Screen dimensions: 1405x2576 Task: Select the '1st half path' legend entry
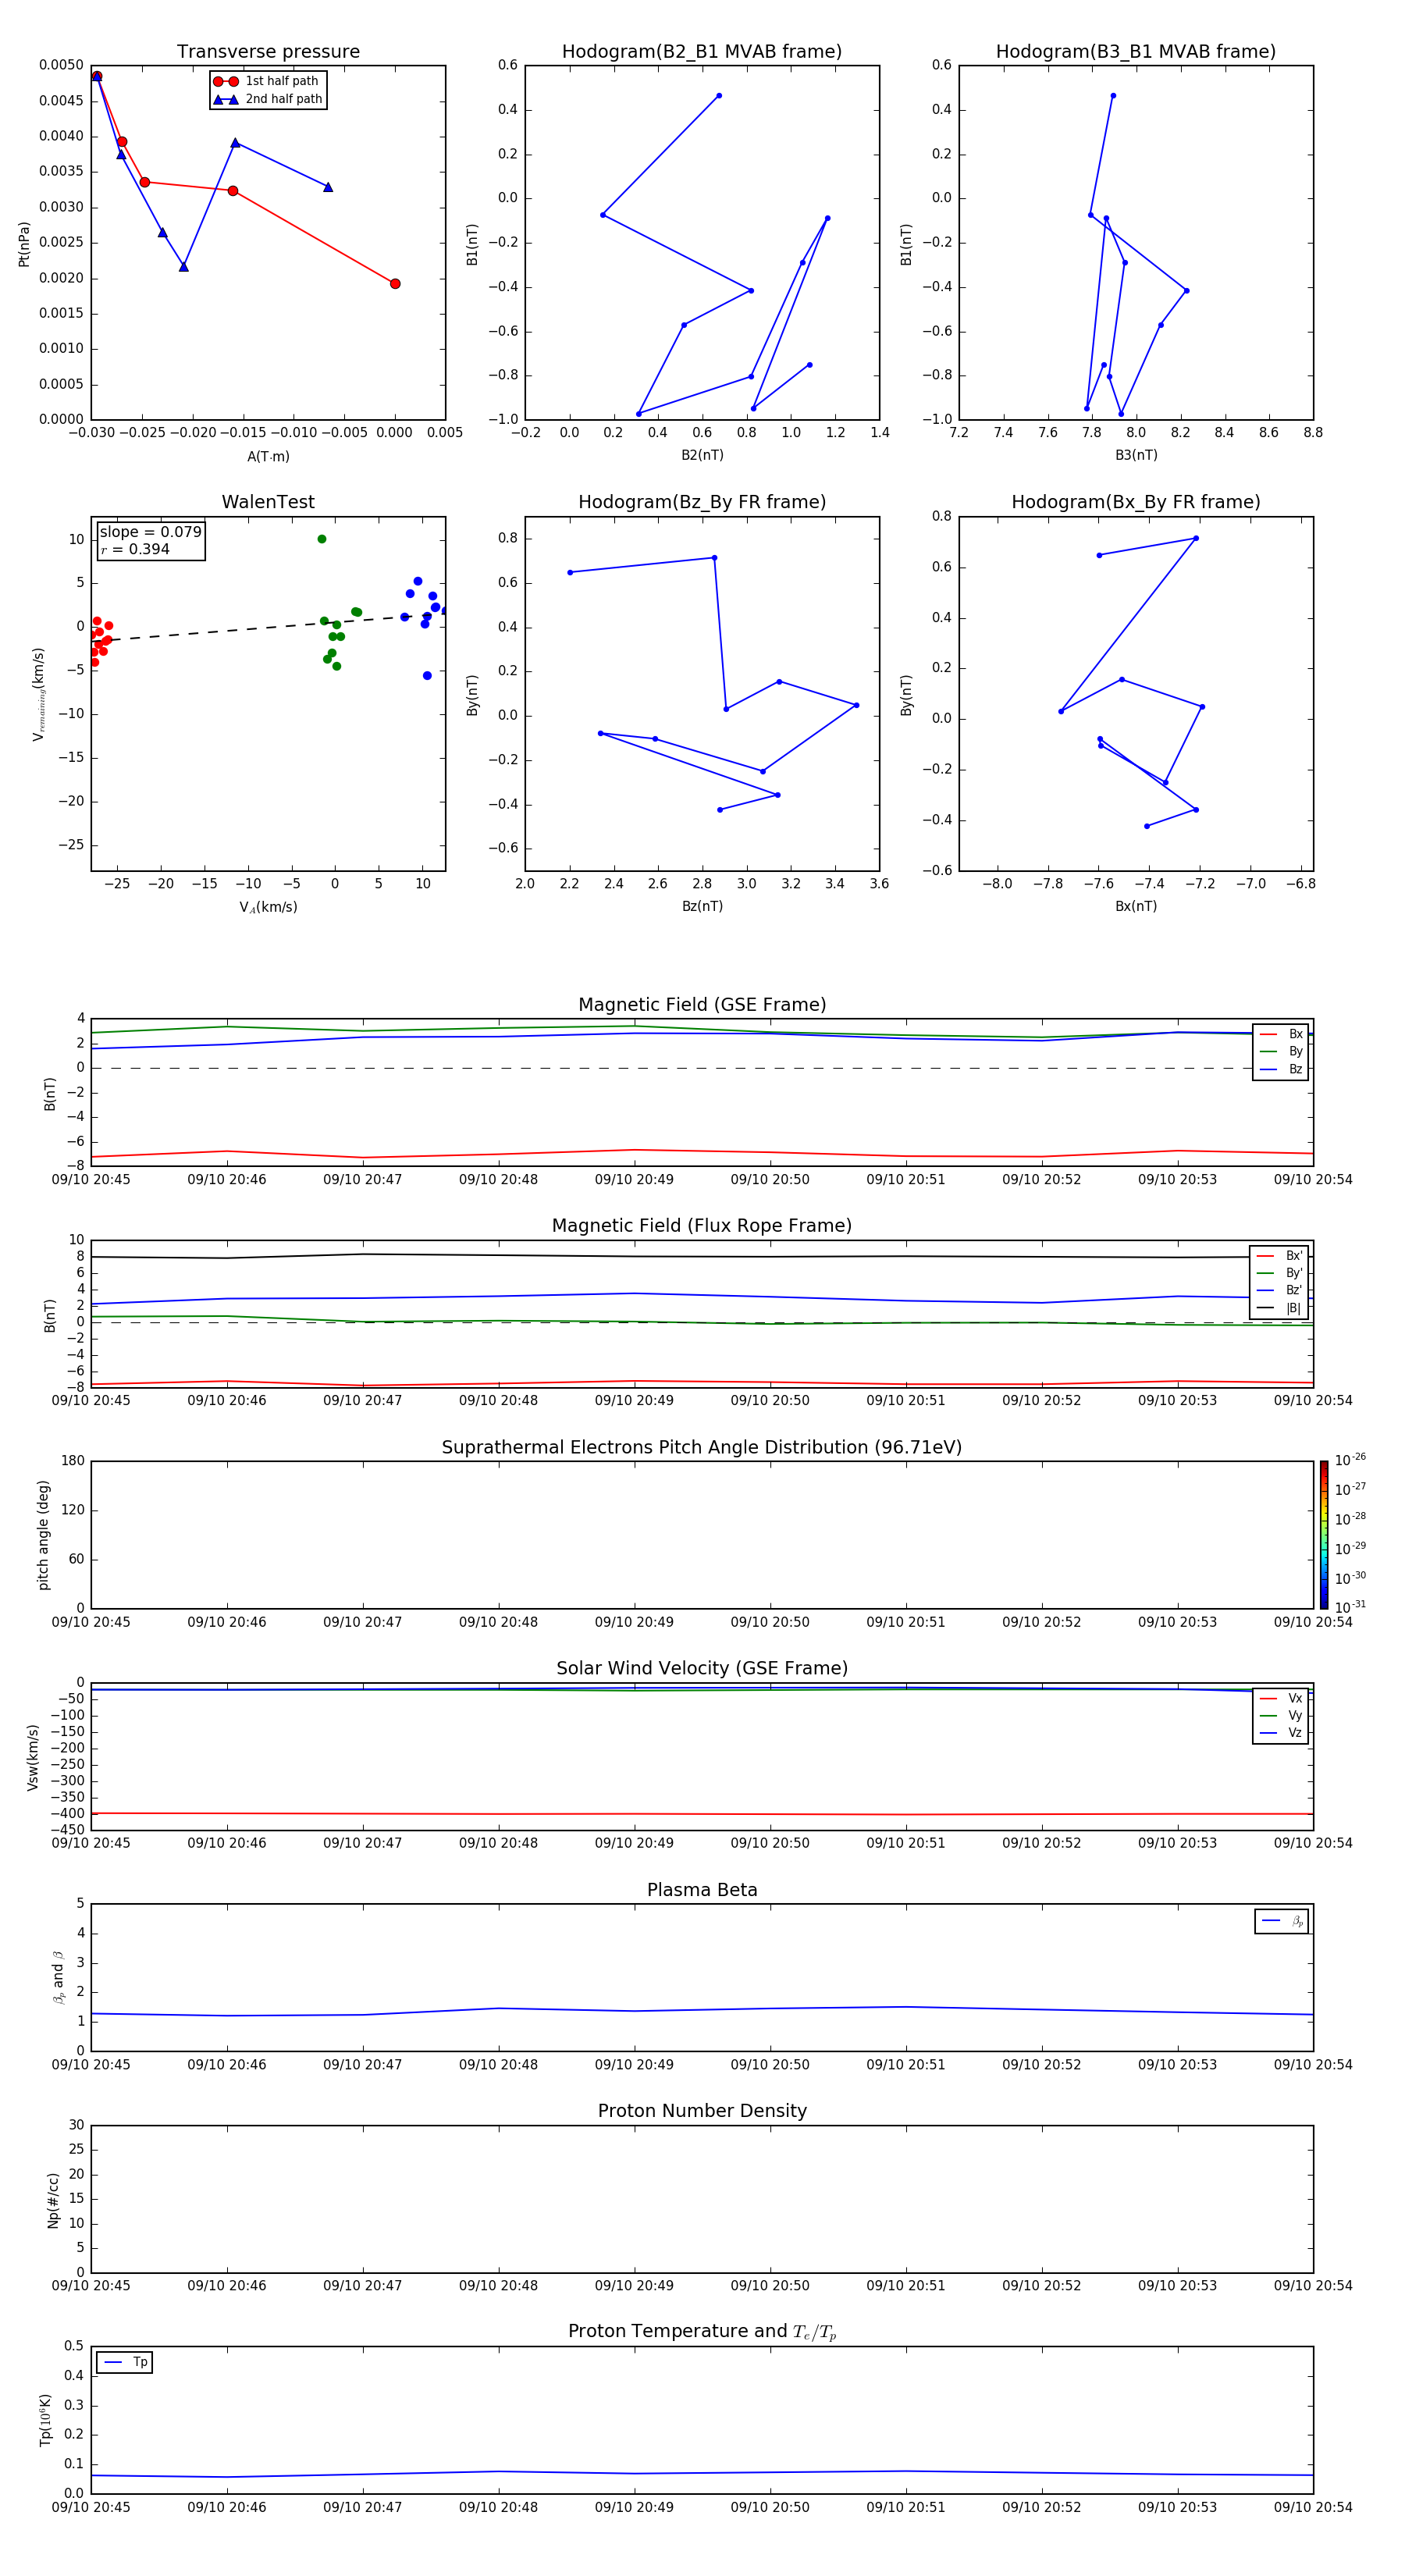tap(267, 81)
